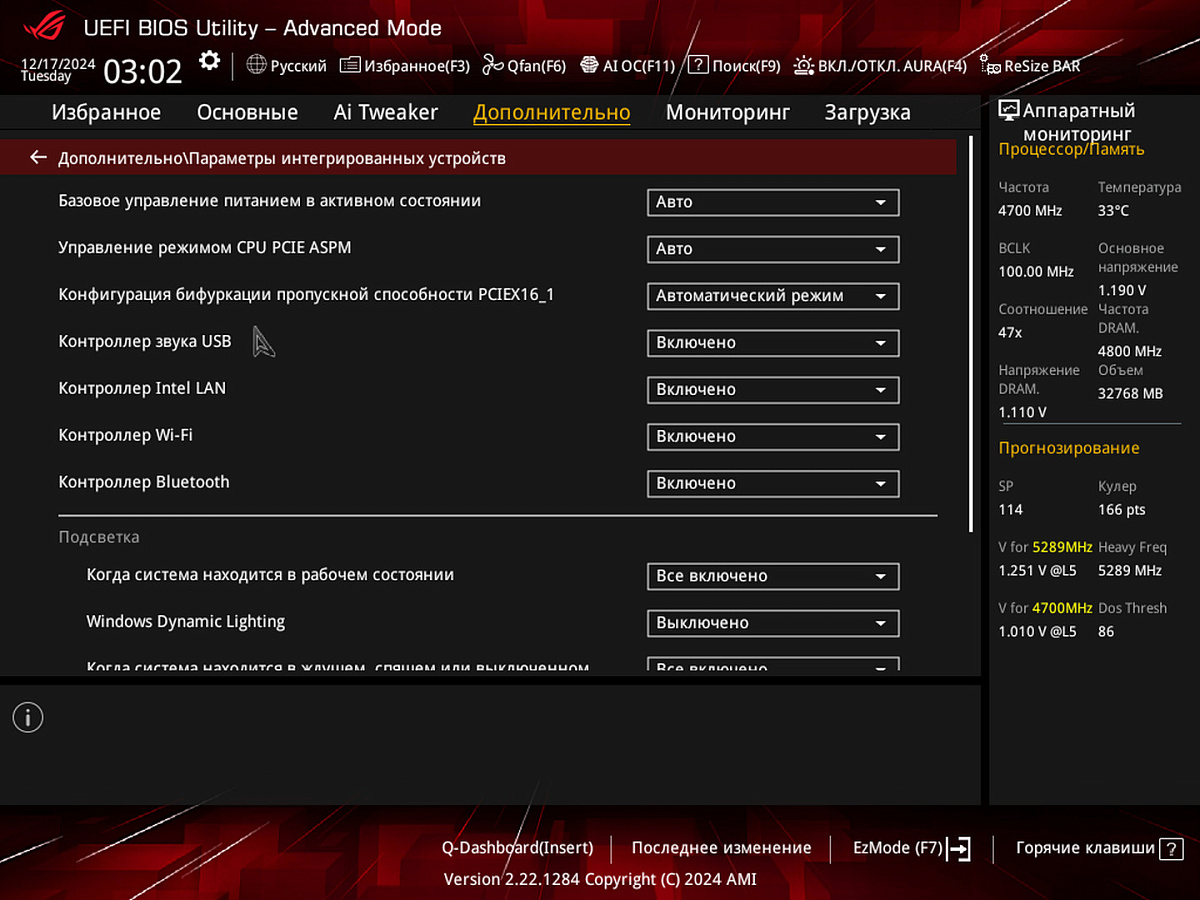The height and width of the screenshot is (900, 1200).
Task: Select the Конфигурация бифуркации PCIEX16_1 label
Action: point(306,294)
